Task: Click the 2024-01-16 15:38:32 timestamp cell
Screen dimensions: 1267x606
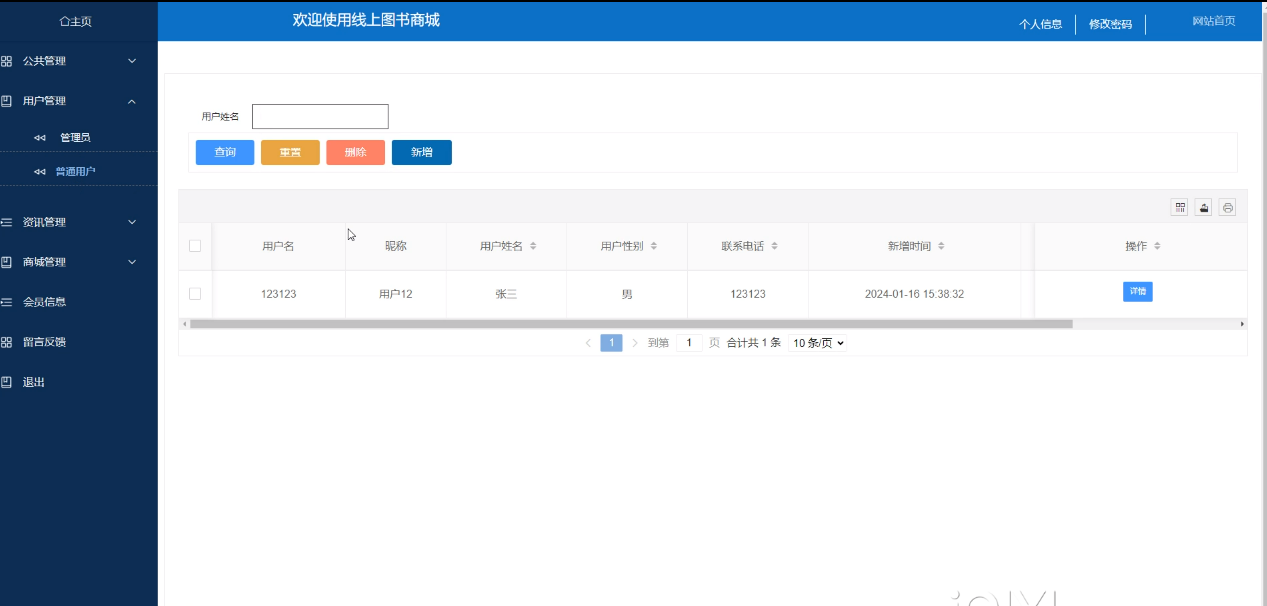Action: (x=914, y=294)
